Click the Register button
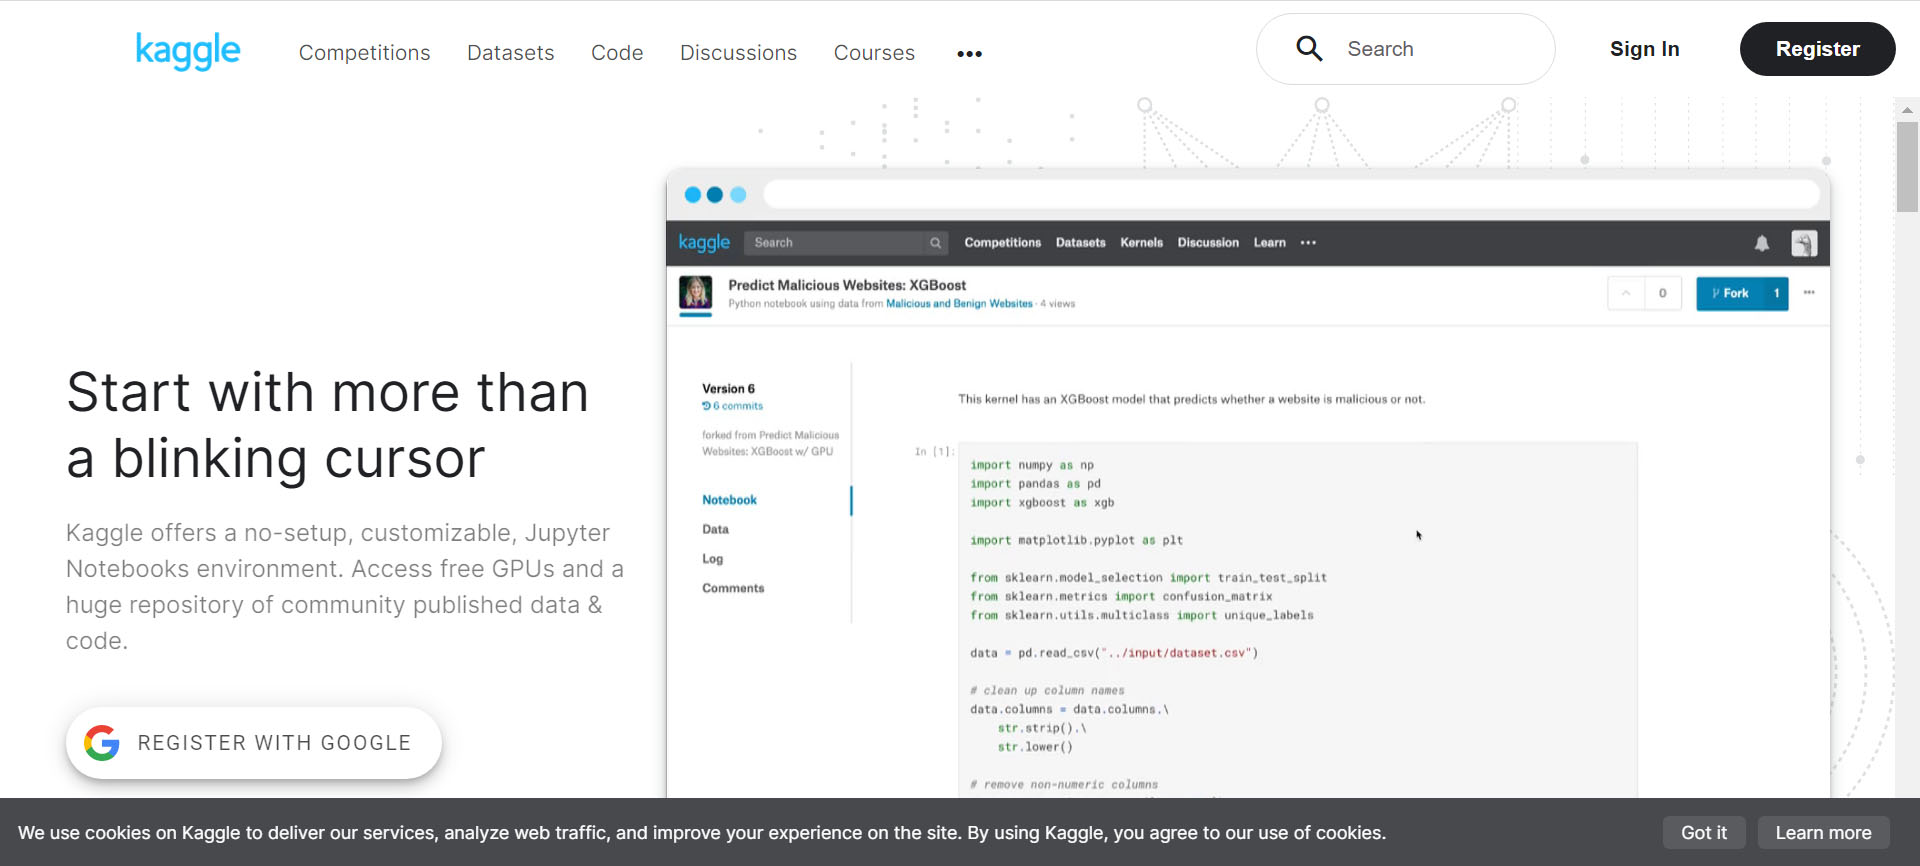This screenshot has height=866, width=1920. point(1817,49)
